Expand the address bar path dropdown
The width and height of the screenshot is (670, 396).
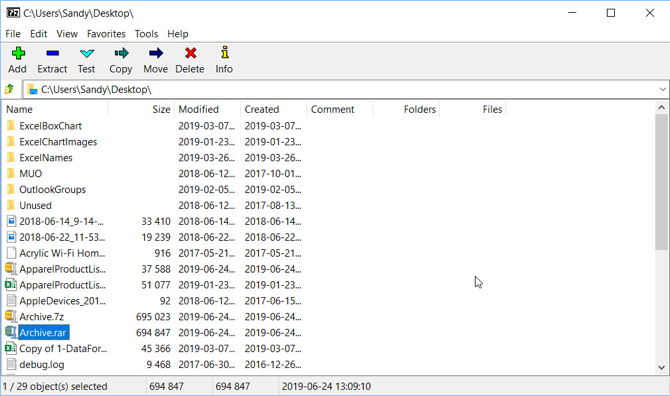[662, 89]
